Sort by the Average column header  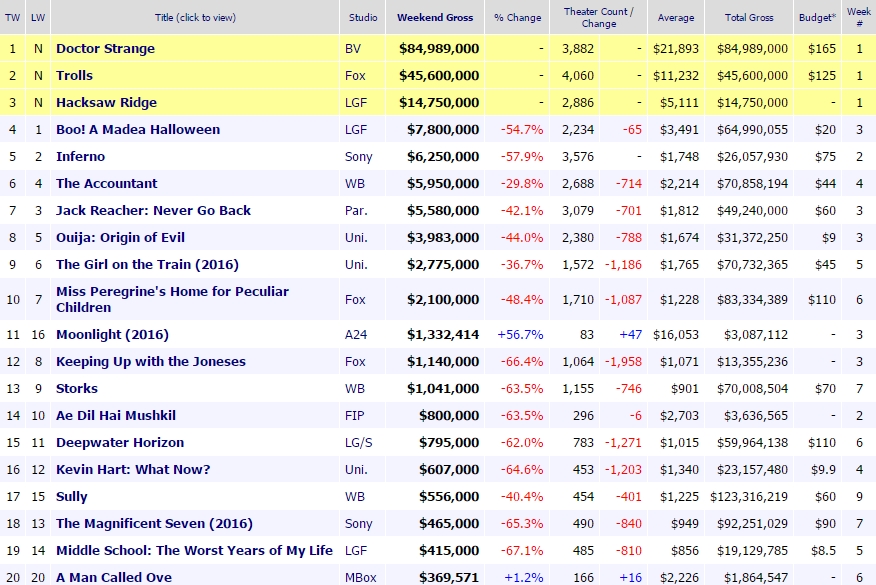676,17
